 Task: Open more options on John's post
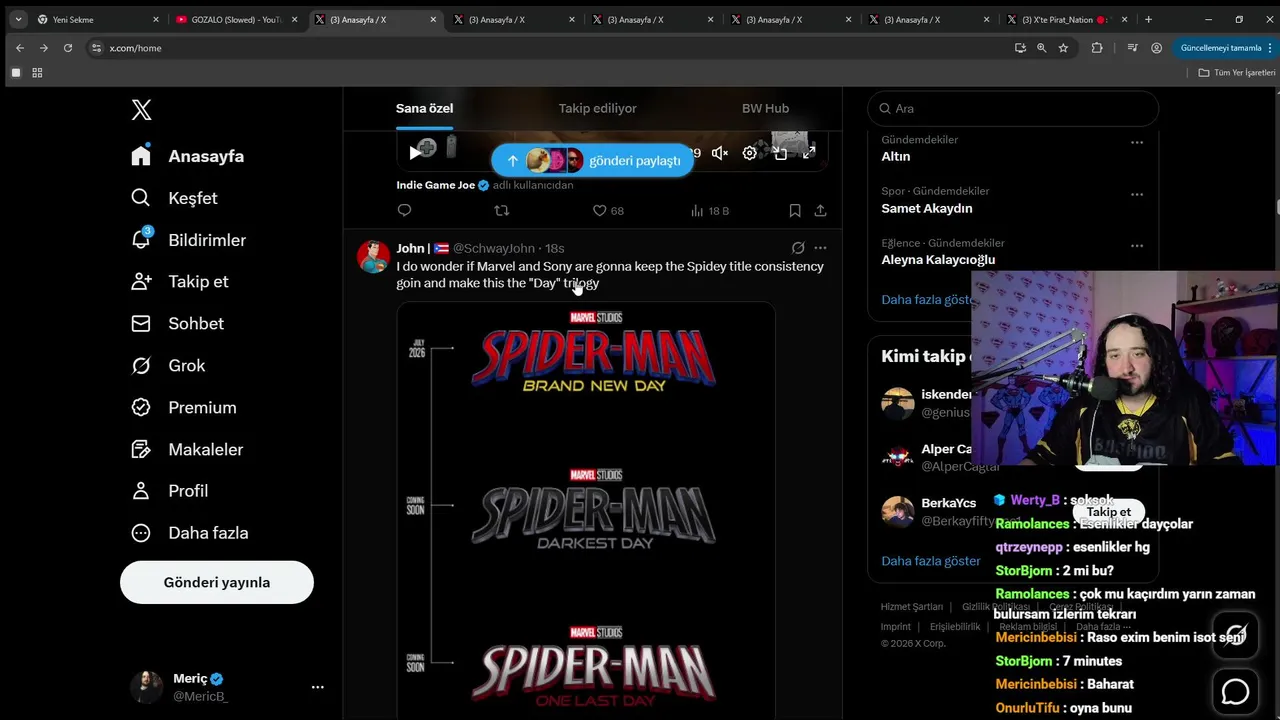tap(821, 248)
